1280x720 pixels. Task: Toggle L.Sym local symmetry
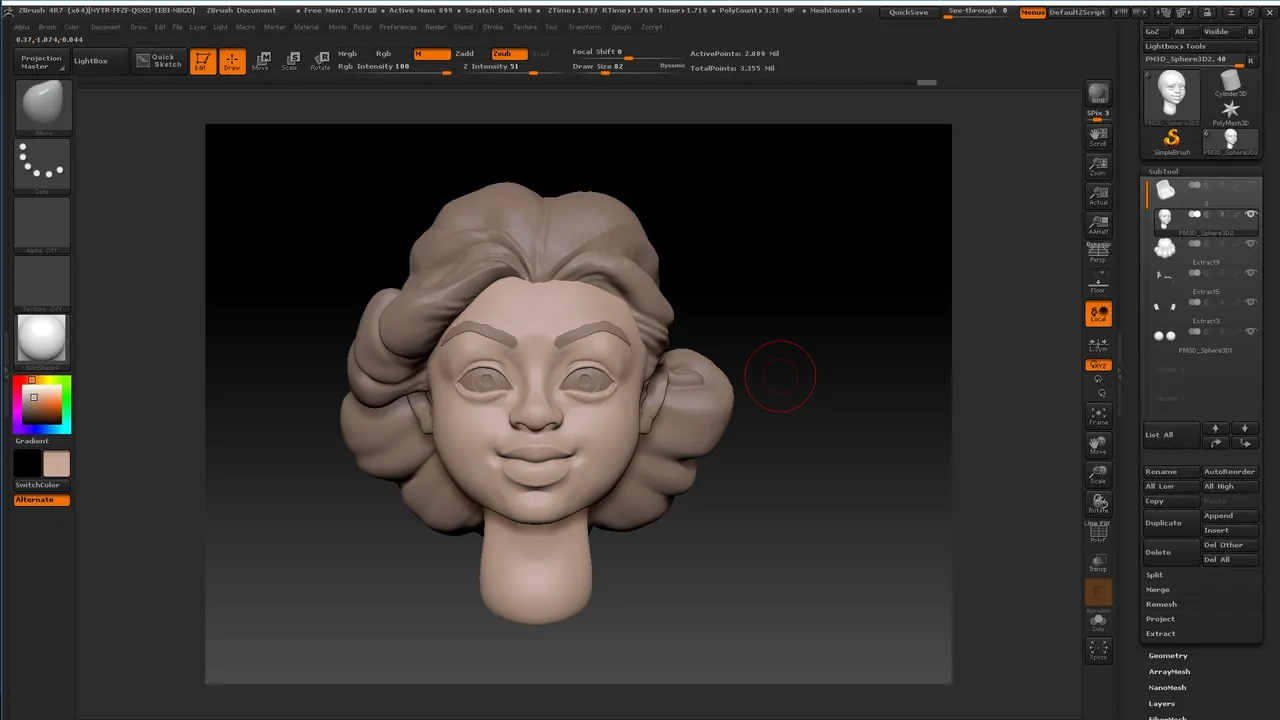(1098, 344)
